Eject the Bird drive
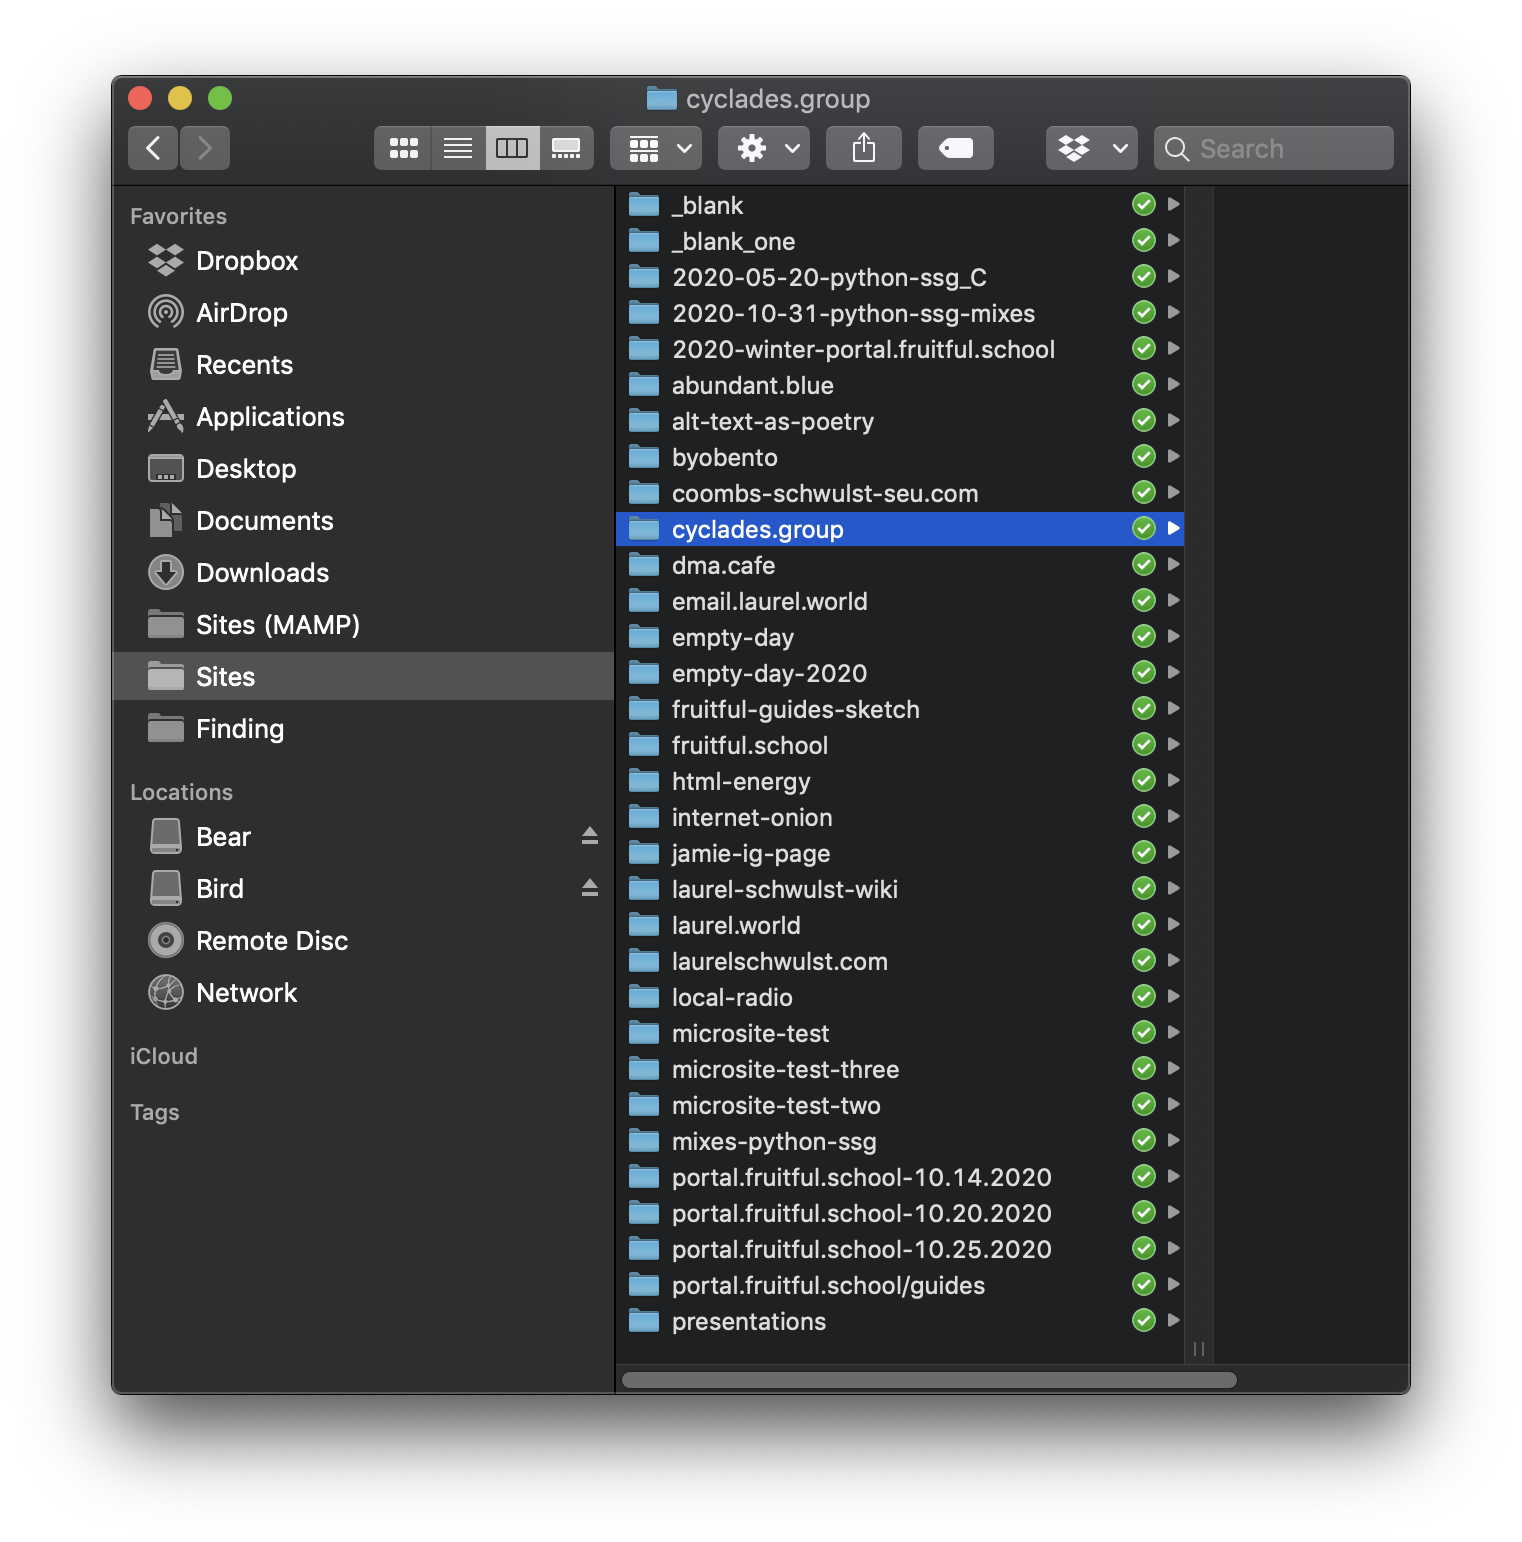The image size is (1522, 1542). (x=590, y=888)
